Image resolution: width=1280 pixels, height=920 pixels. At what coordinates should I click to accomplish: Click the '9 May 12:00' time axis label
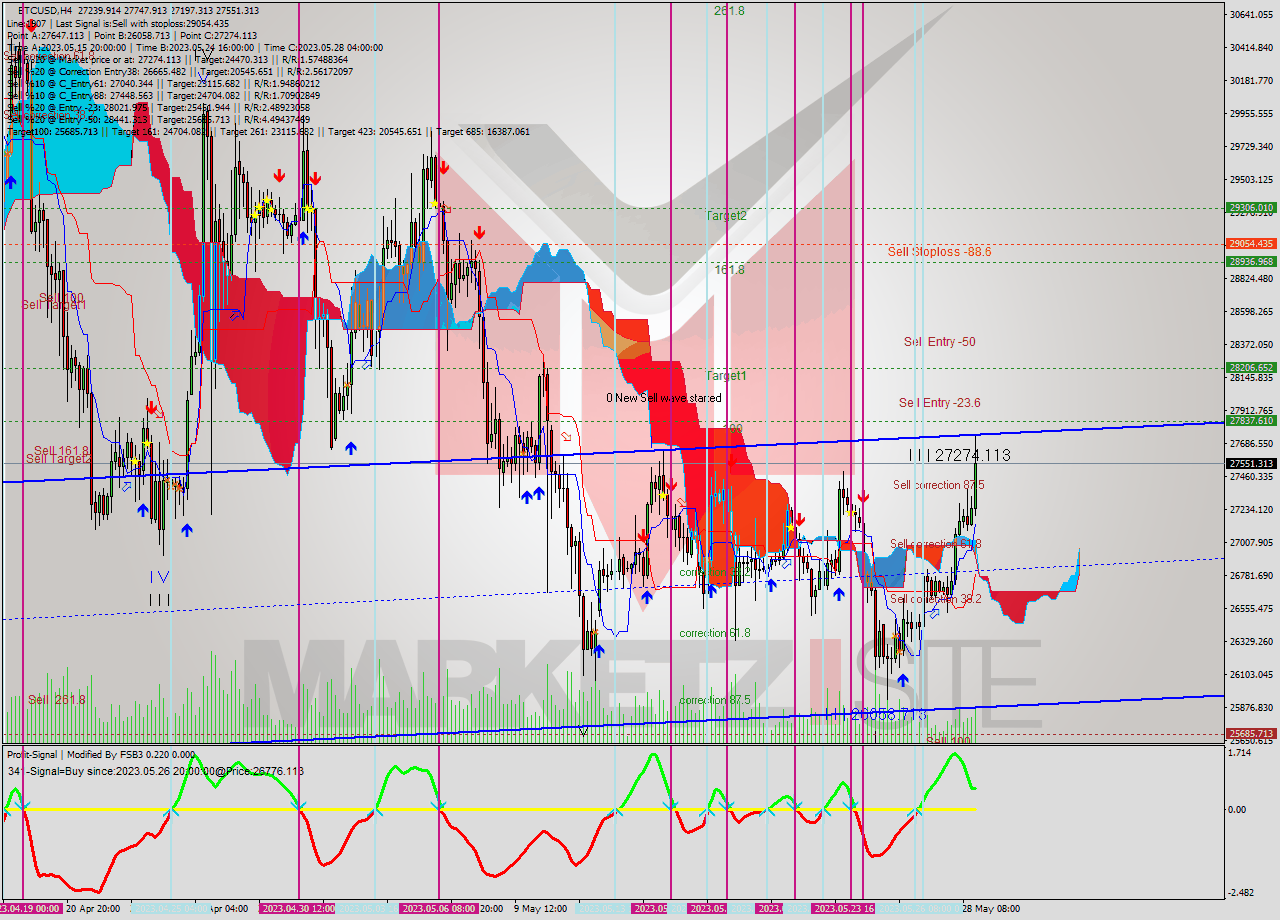(540, 908)
